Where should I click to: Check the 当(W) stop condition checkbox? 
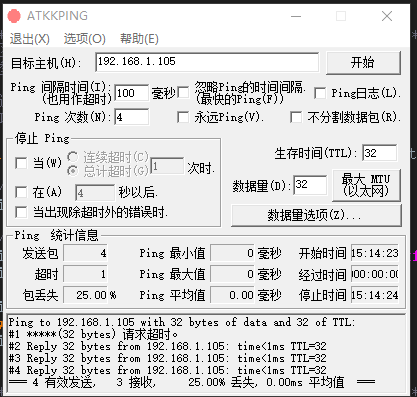[21, 163]
